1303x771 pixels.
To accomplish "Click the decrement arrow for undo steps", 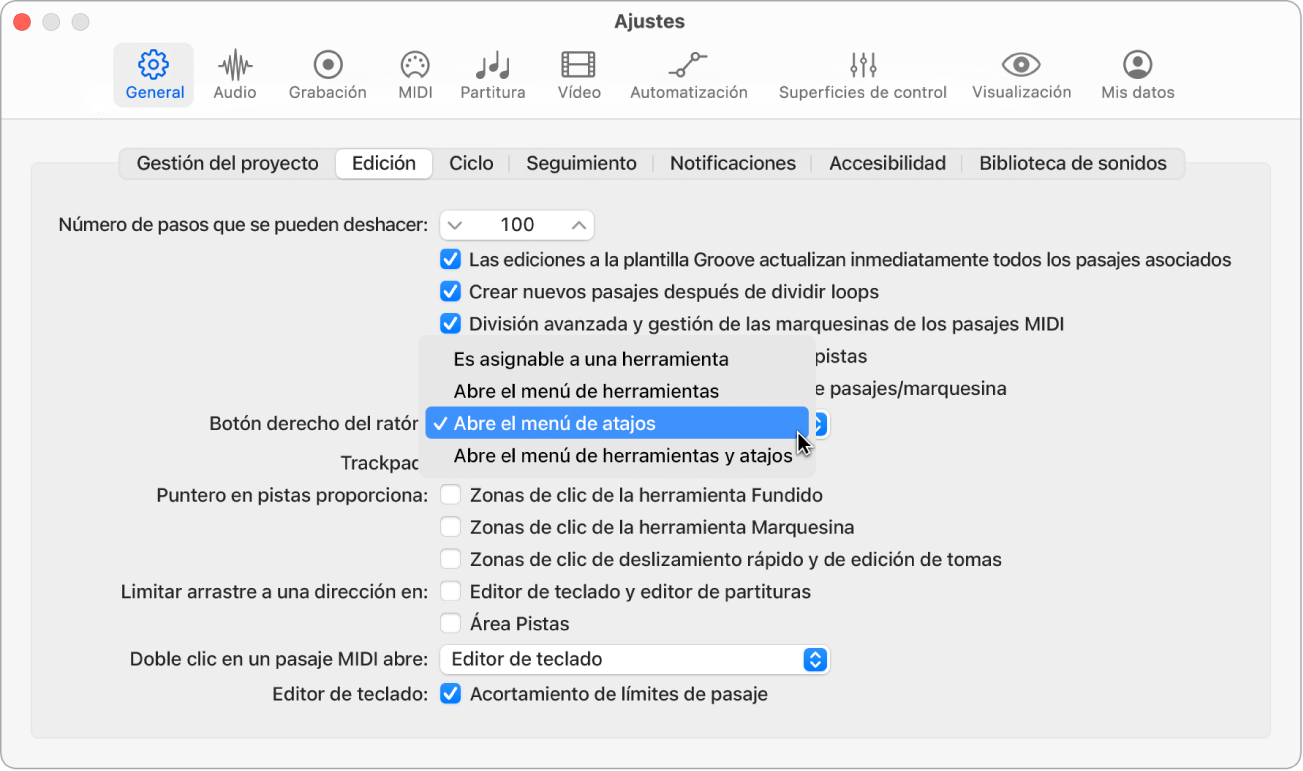I will [456, 224].
